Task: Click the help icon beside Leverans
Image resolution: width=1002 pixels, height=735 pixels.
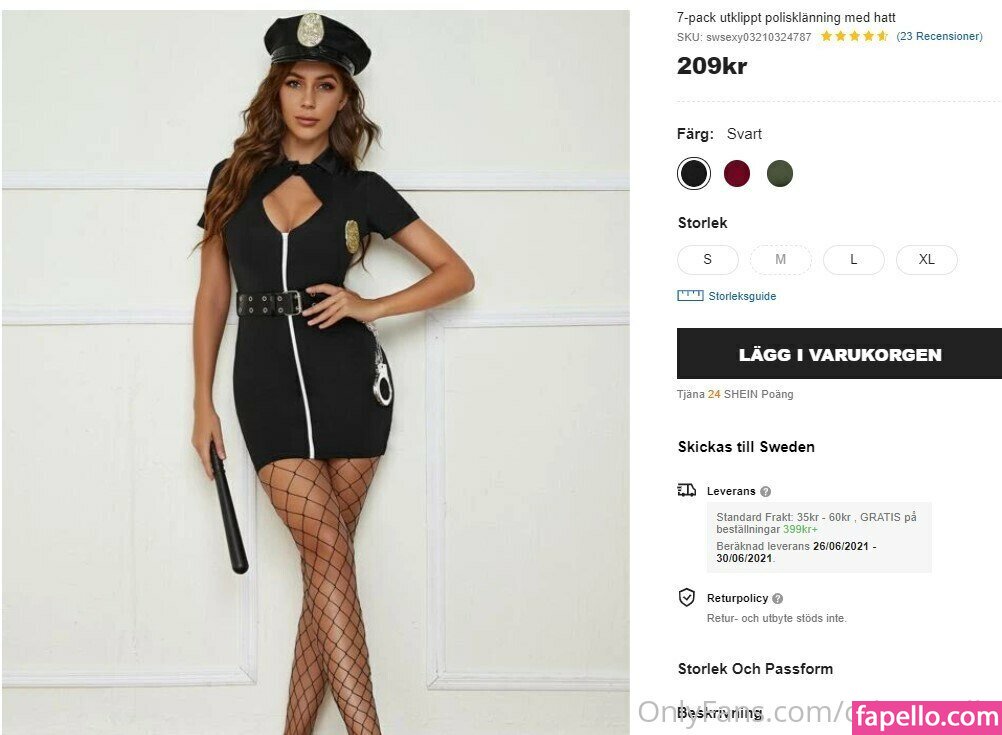Action: coord(766,492)
